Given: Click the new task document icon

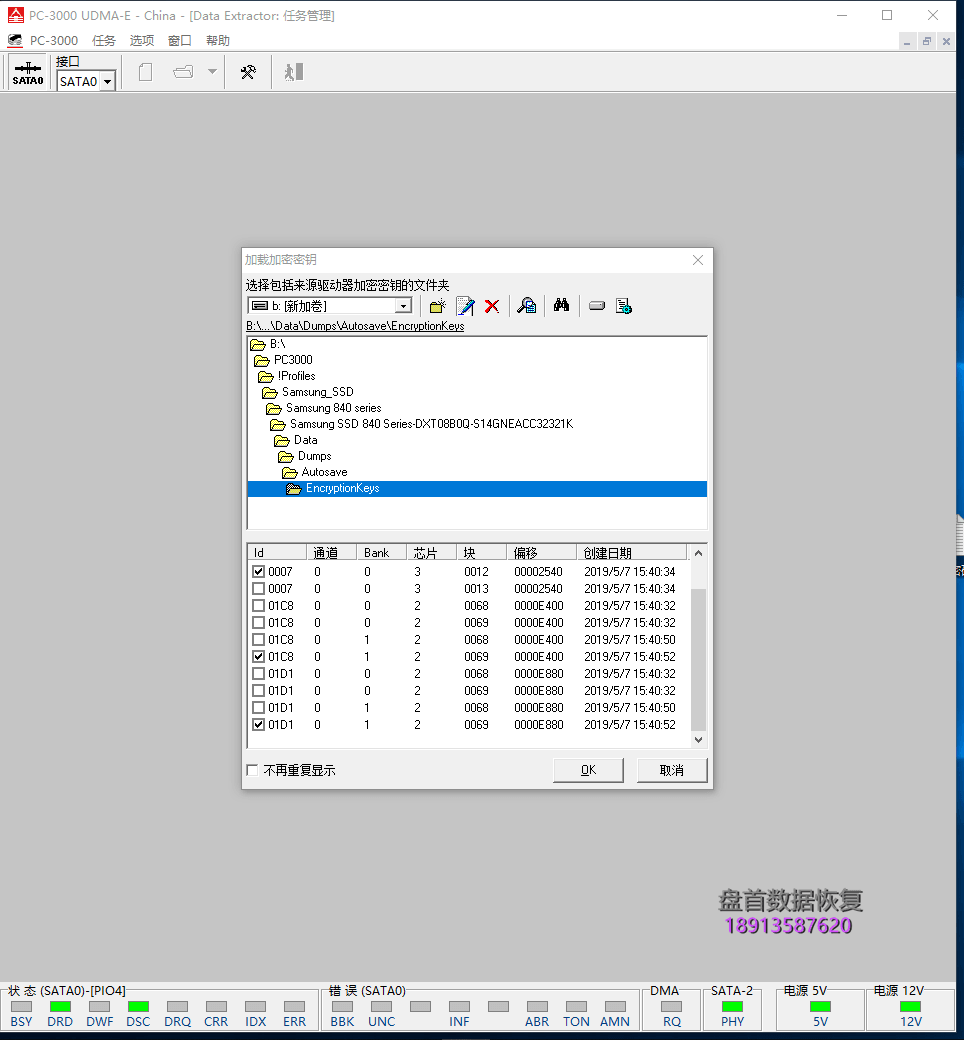Looking at the screenshot, I should tap(145, 72).
